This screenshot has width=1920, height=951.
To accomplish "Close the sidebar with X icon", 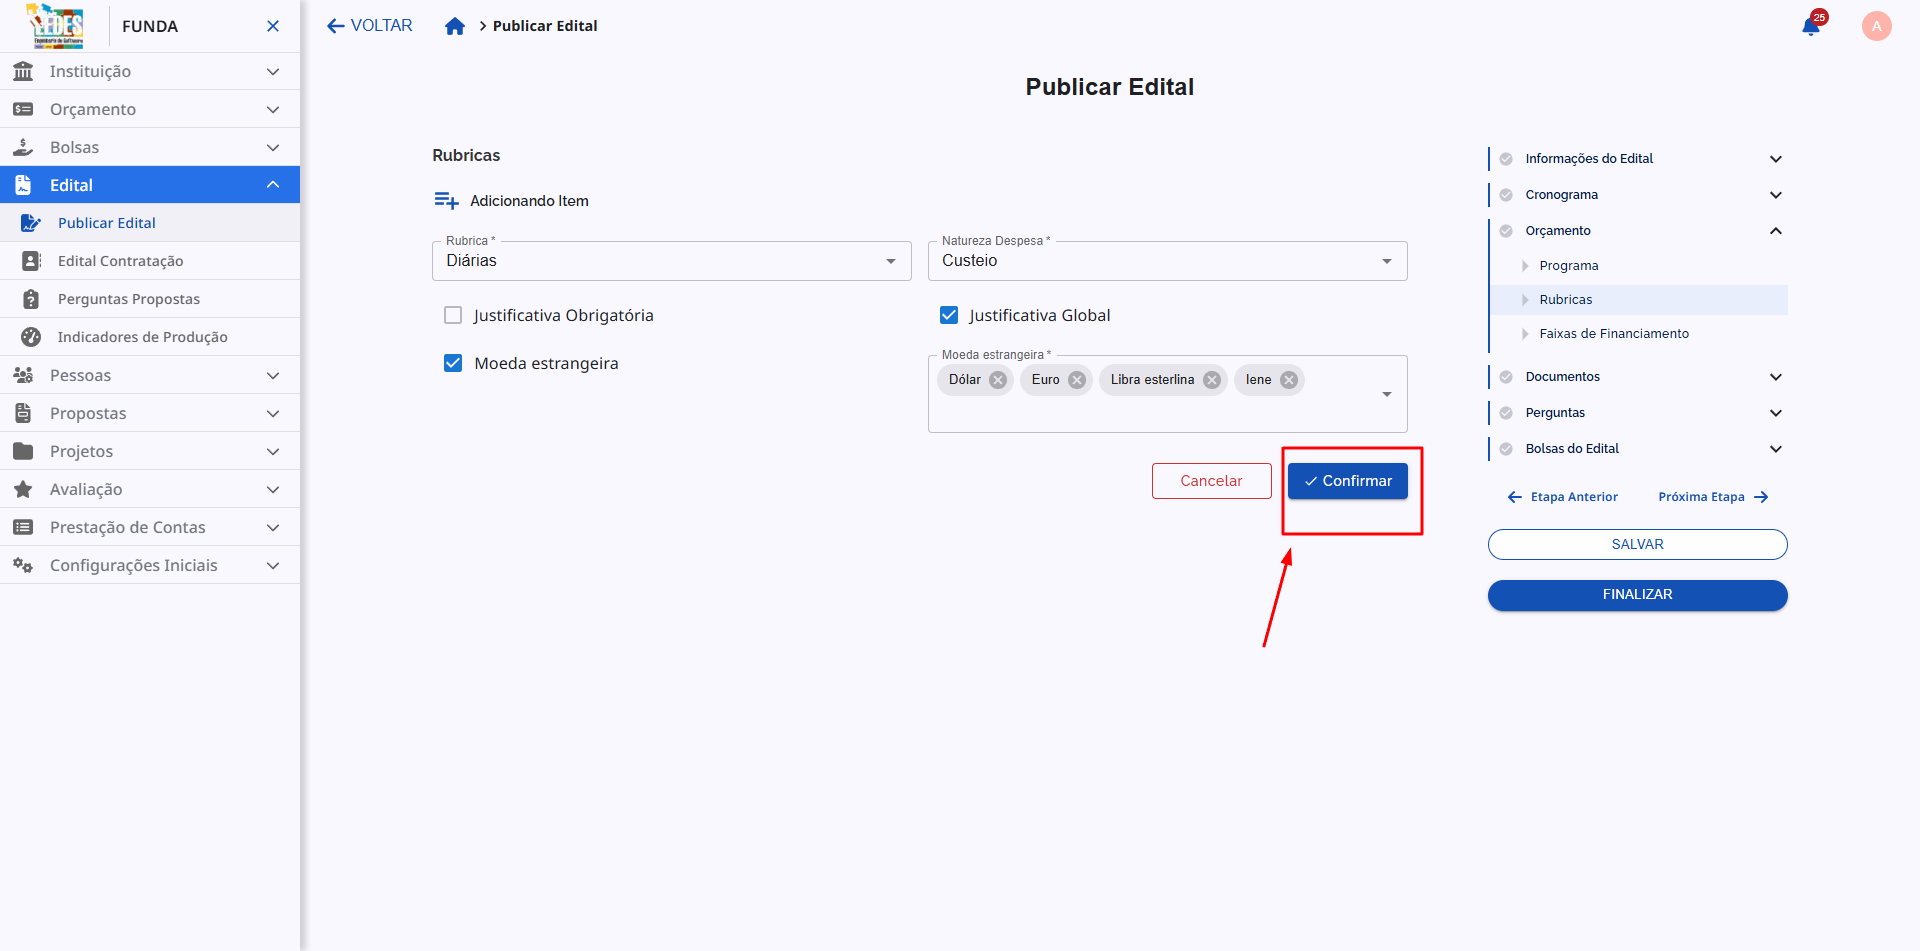I will point(273,26).
